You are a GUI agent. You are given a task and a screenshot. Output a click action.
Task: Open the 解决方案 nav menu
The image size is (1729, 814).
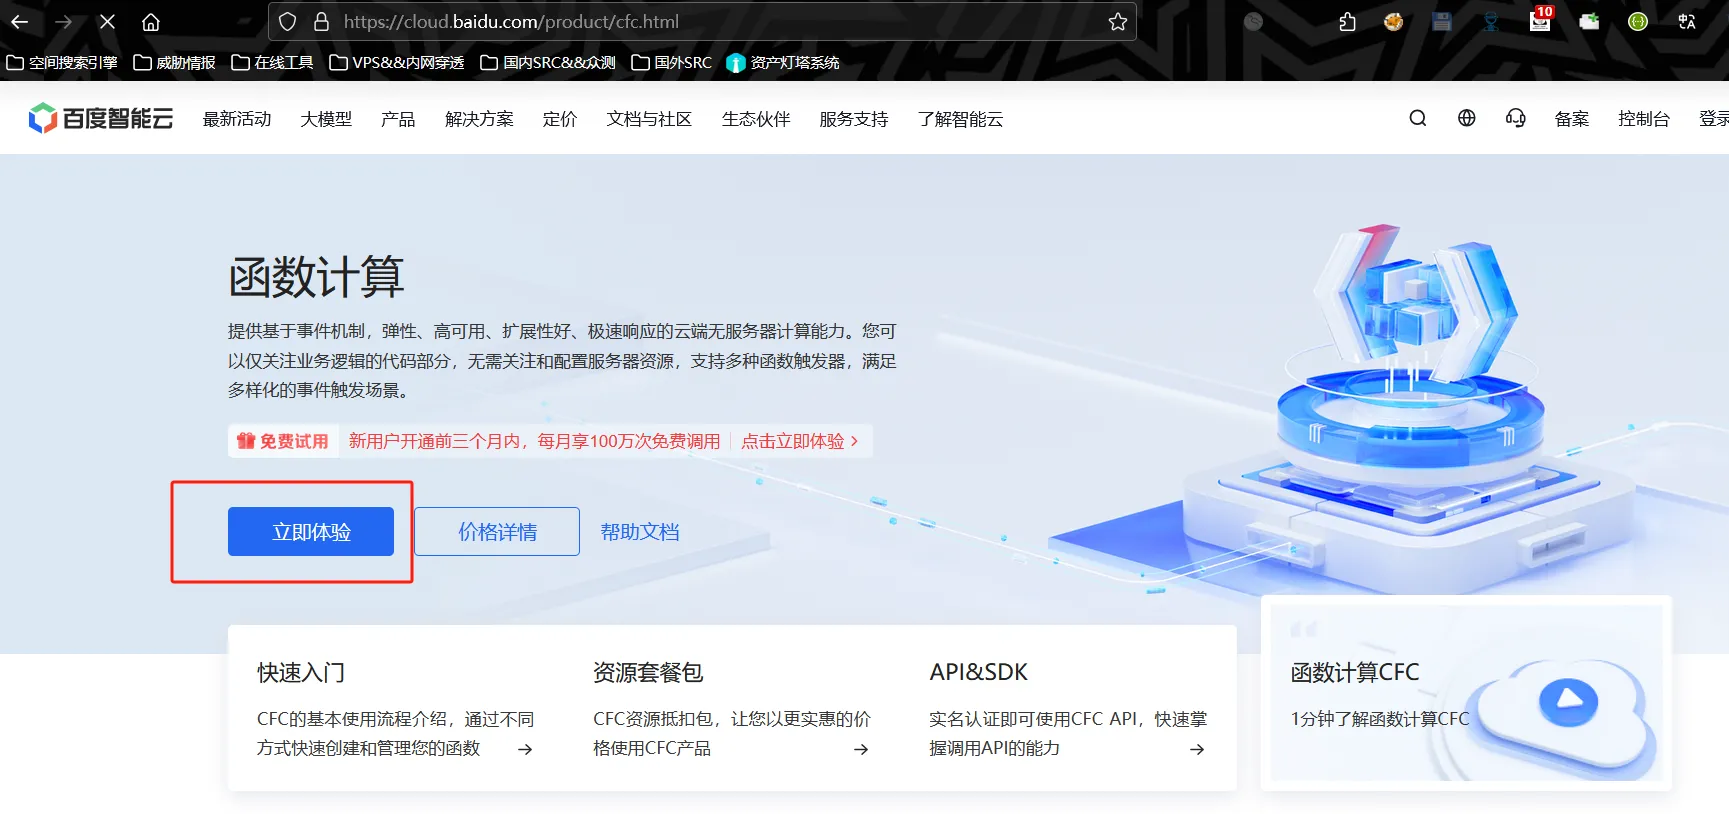(x=479, y=119)
